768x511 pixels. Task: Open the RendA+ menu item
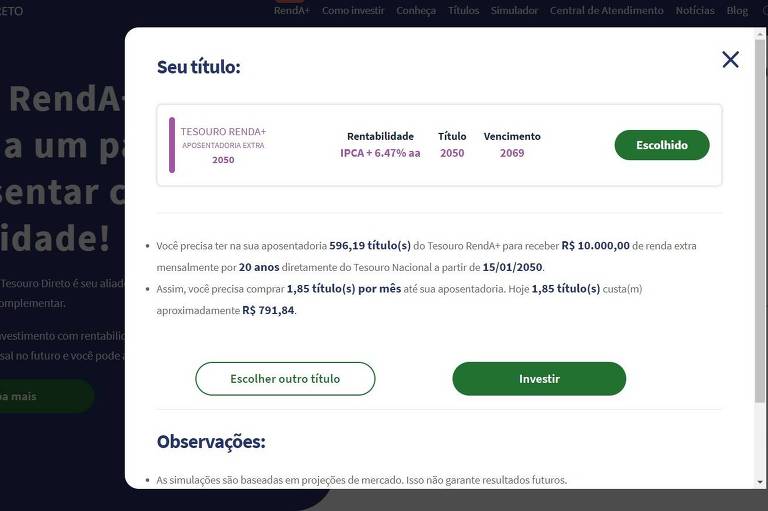tap(291, 10)
